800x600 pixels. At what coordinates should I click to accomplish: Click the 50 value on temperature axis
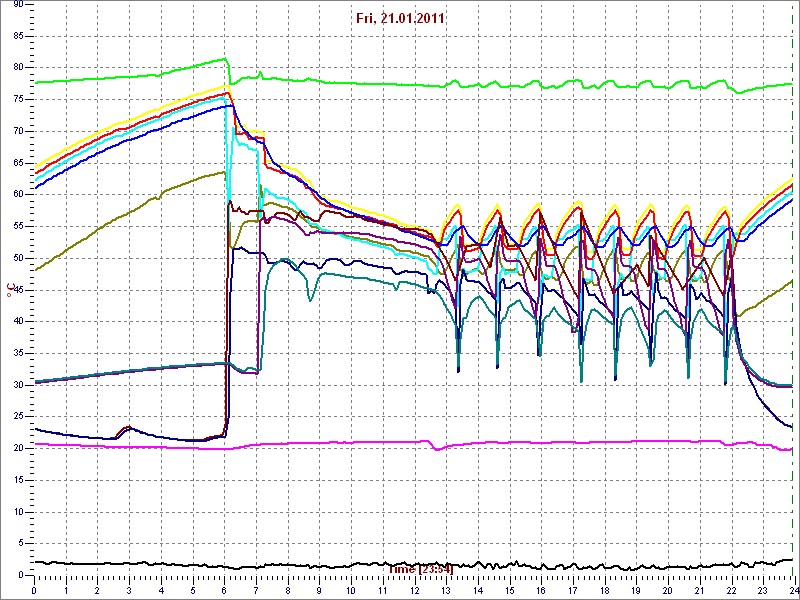19,258
